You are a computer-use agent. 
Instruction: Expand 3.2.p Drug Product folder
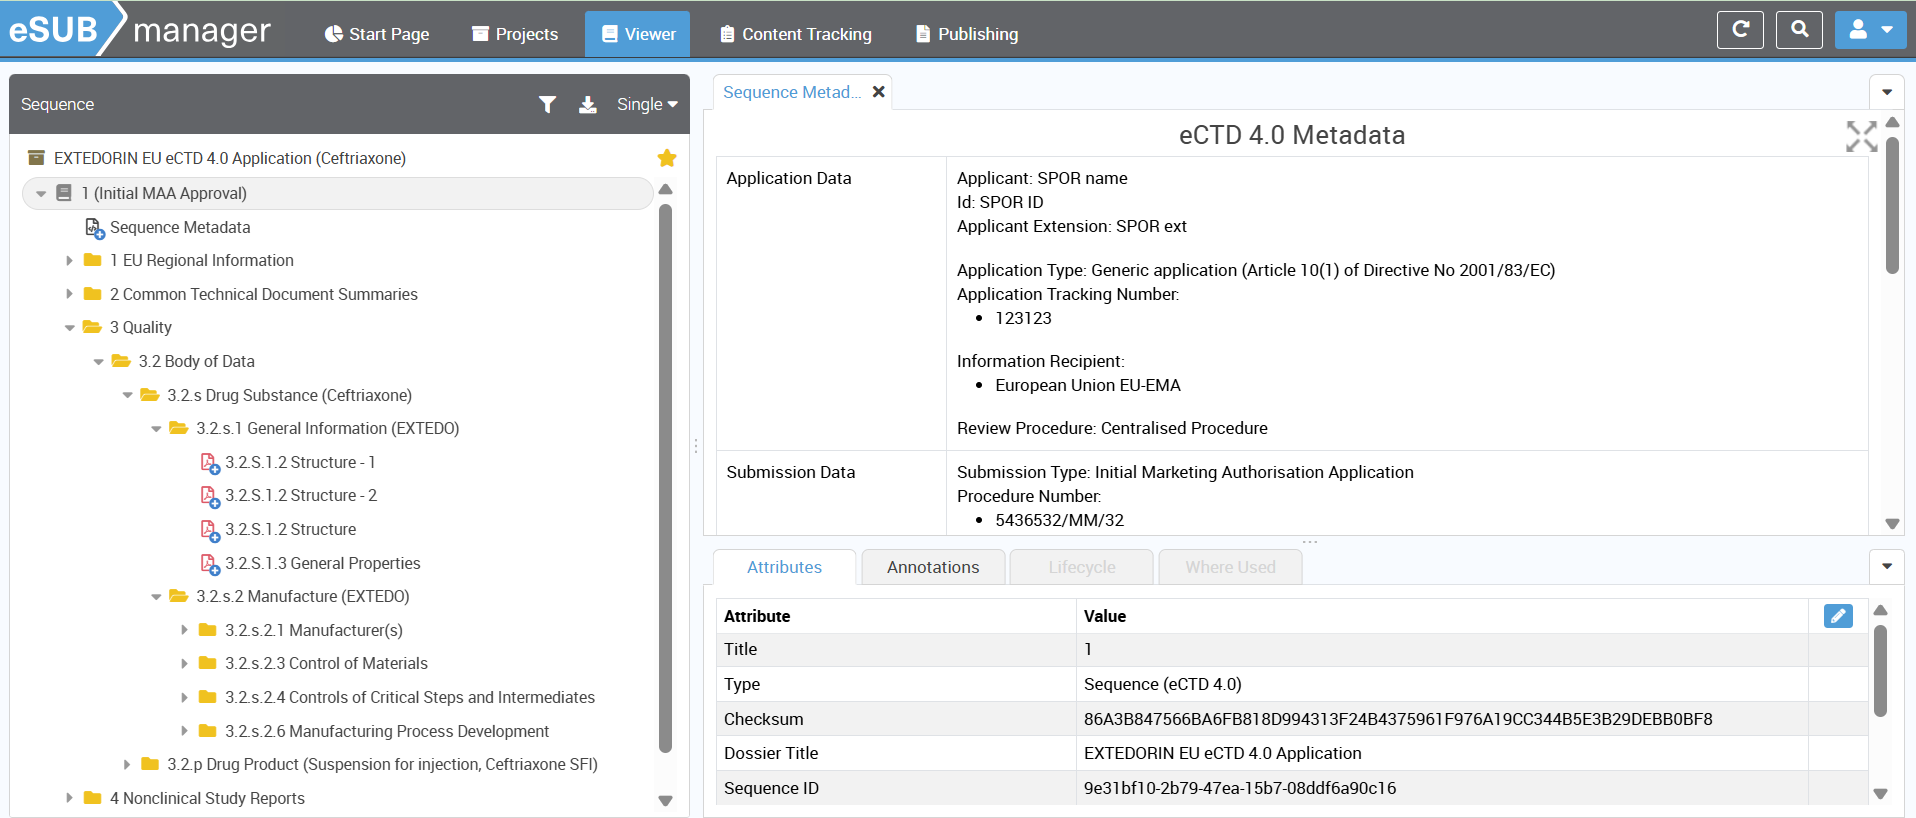point(127,765)
